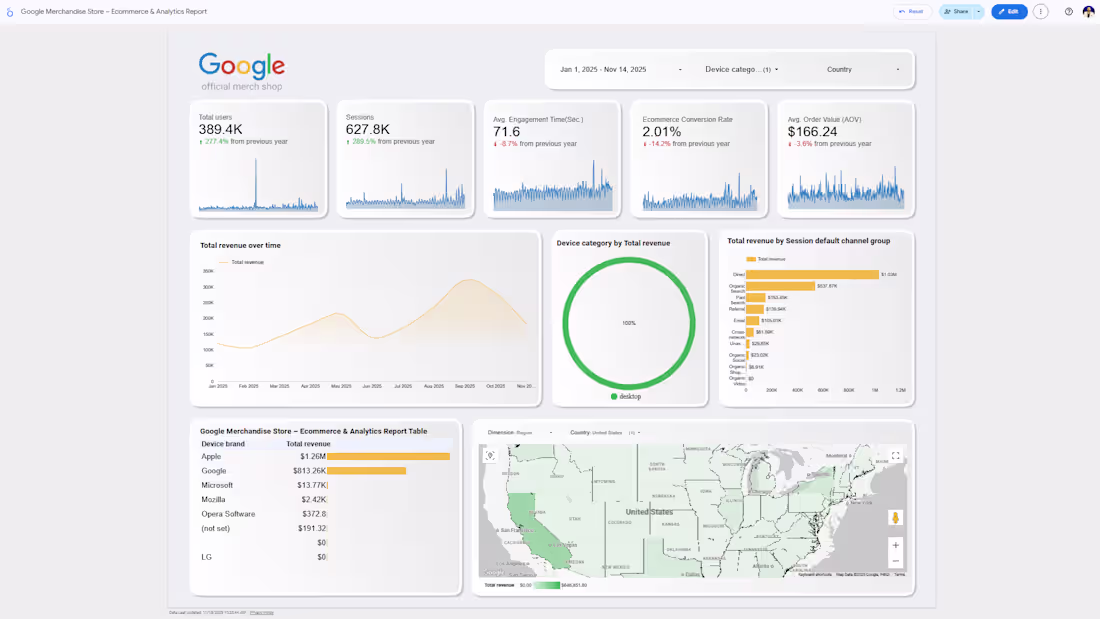Open the map Dimension Region dropdown
This screenshot has height=619, width=1100.
(520, 432)
